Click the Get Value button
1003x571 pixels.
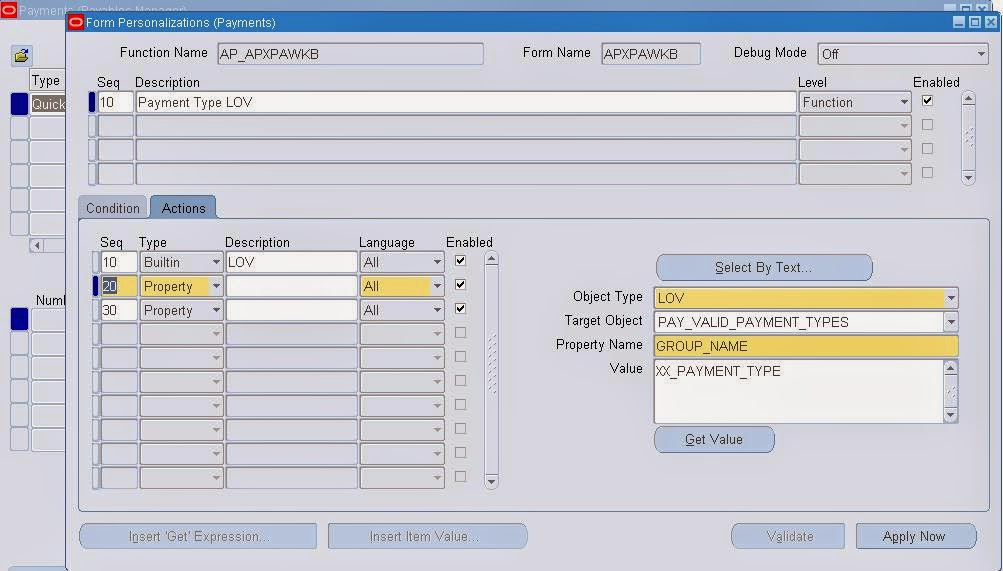[x=714, y=439]
